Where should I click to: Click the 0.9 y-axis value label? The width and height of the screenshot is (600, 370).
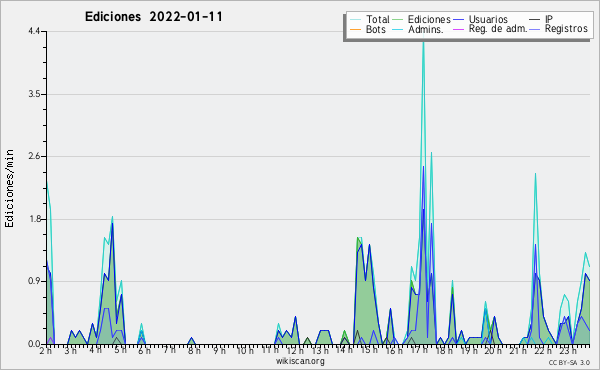tap(34, 281)
